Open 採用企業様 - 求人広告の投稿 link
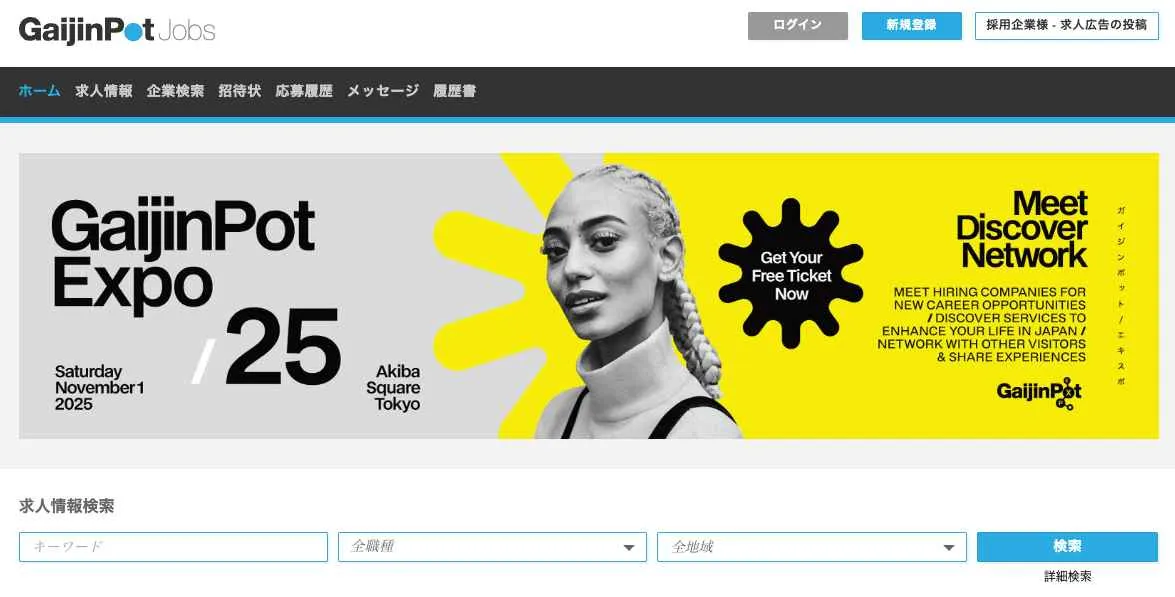The image size is (1175, 597). (1066, 25)
